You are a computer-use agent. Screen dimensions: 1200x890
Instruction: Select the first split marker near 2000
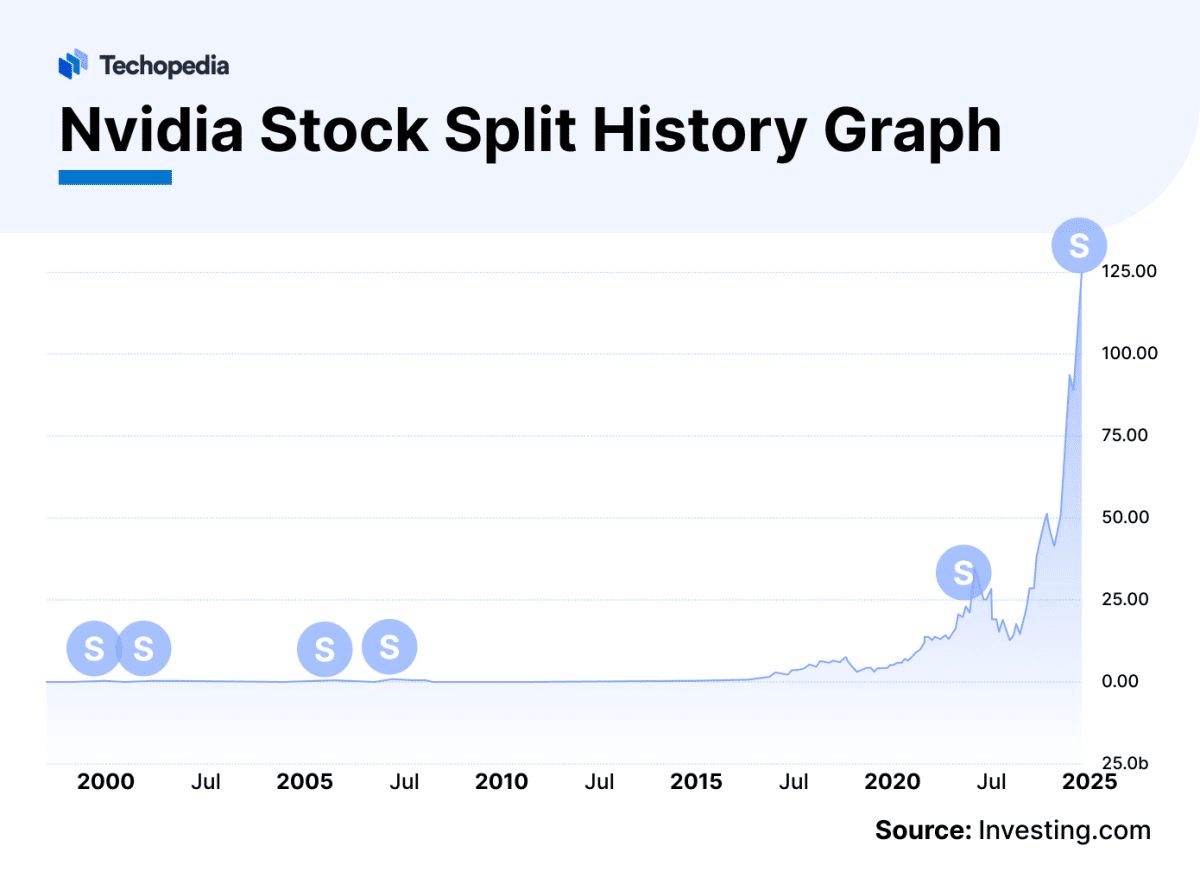(94, 649)
